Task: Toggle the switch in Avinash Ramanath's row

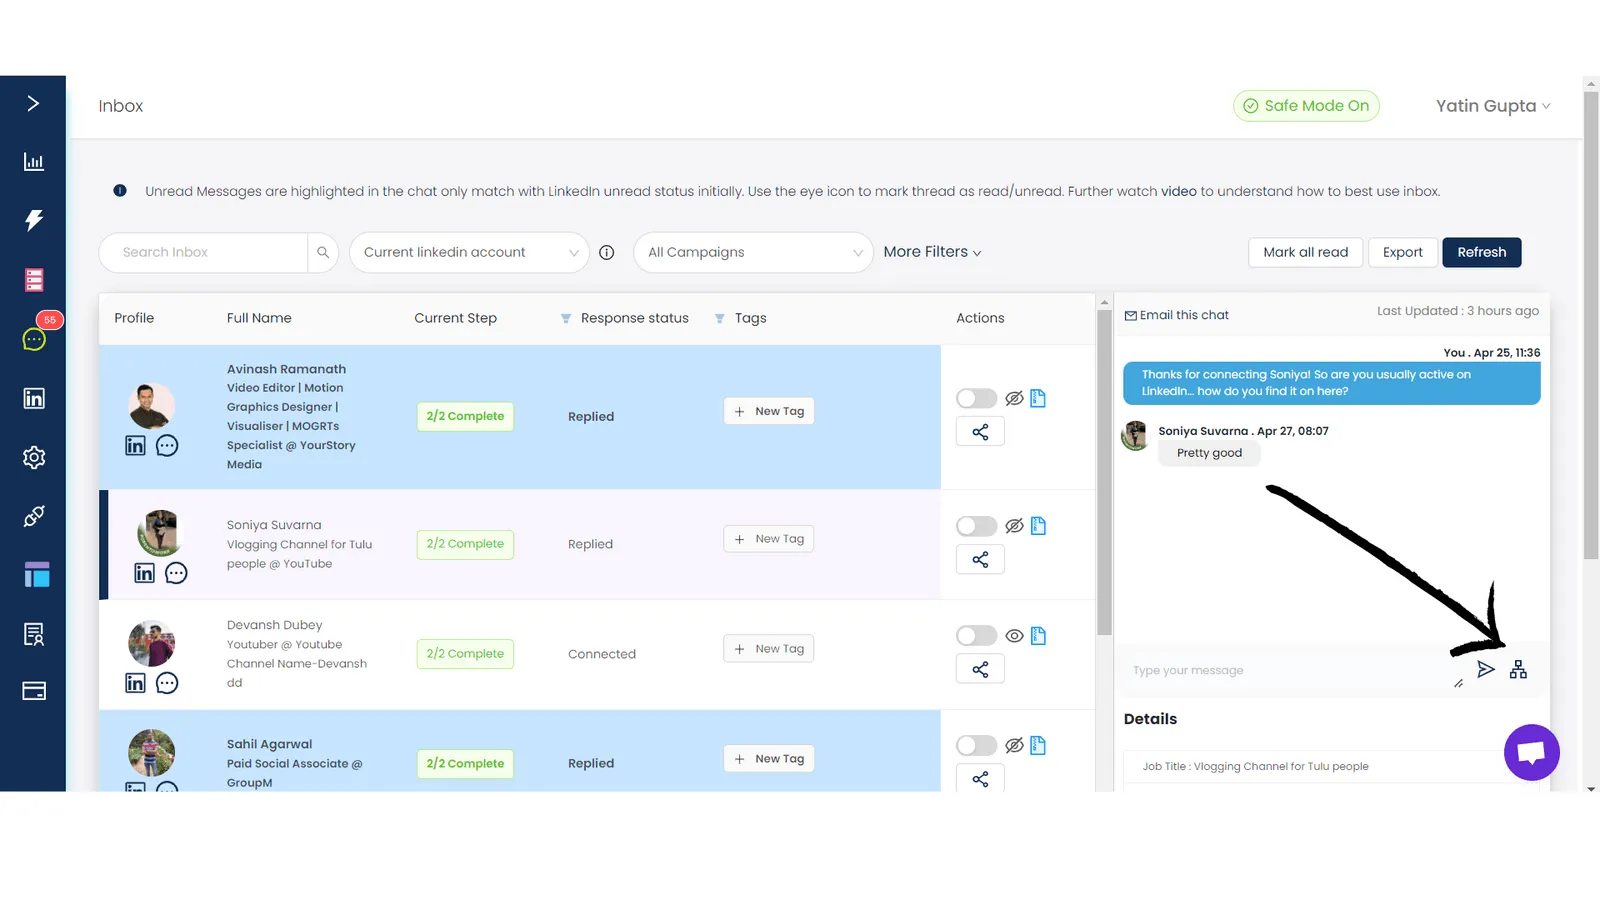Action: coord(975,398)
